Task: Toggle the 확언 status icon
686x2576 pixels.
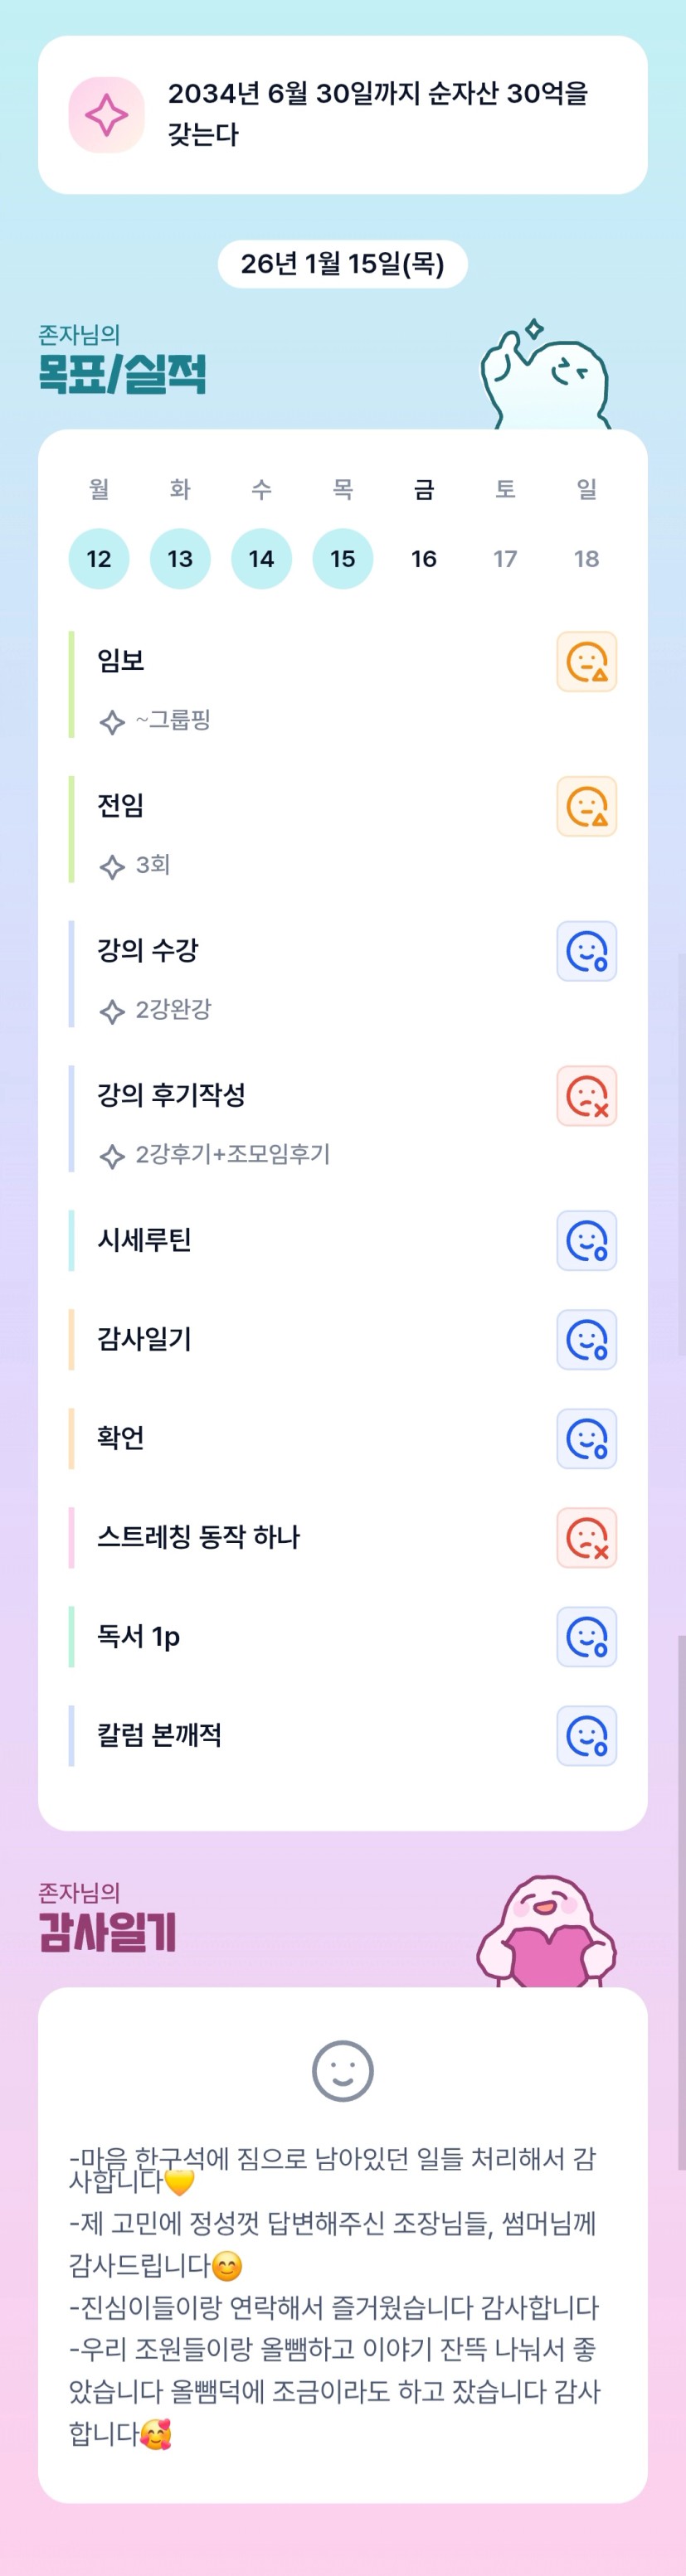Action: click(x=586, y=1439)
